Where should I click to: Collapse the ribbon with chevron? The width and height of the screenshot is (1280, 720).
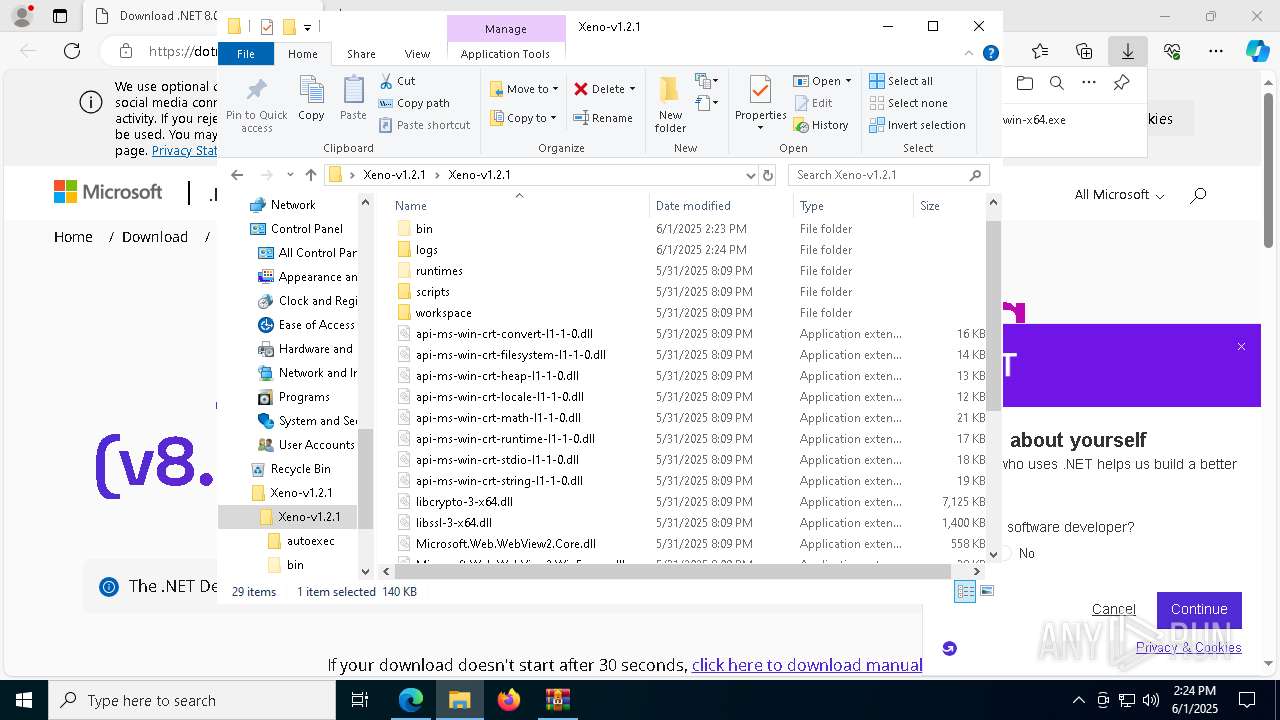969,54
